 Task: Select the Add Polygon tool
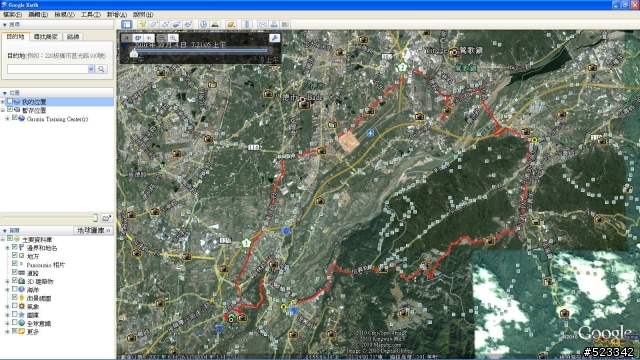pos(154,24)
